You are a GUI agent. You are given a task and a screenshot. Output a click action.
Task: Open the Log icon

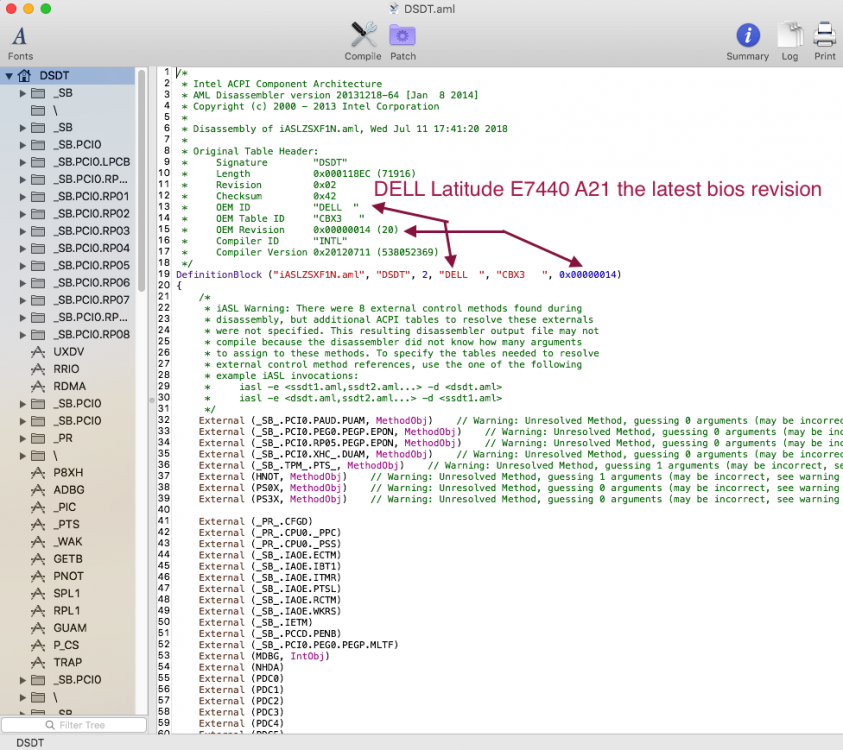click(789, 35)
